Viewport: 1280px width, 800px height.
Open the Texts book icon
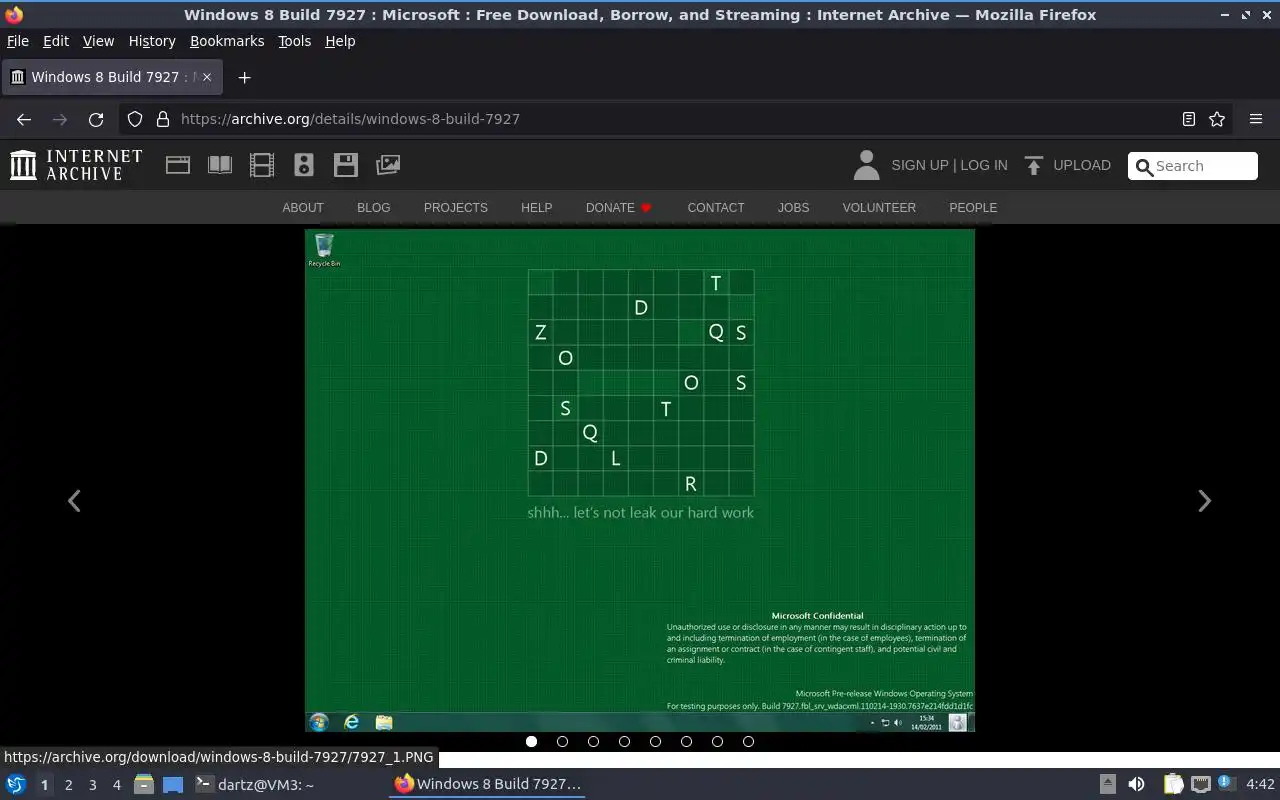tap(220, 165)
